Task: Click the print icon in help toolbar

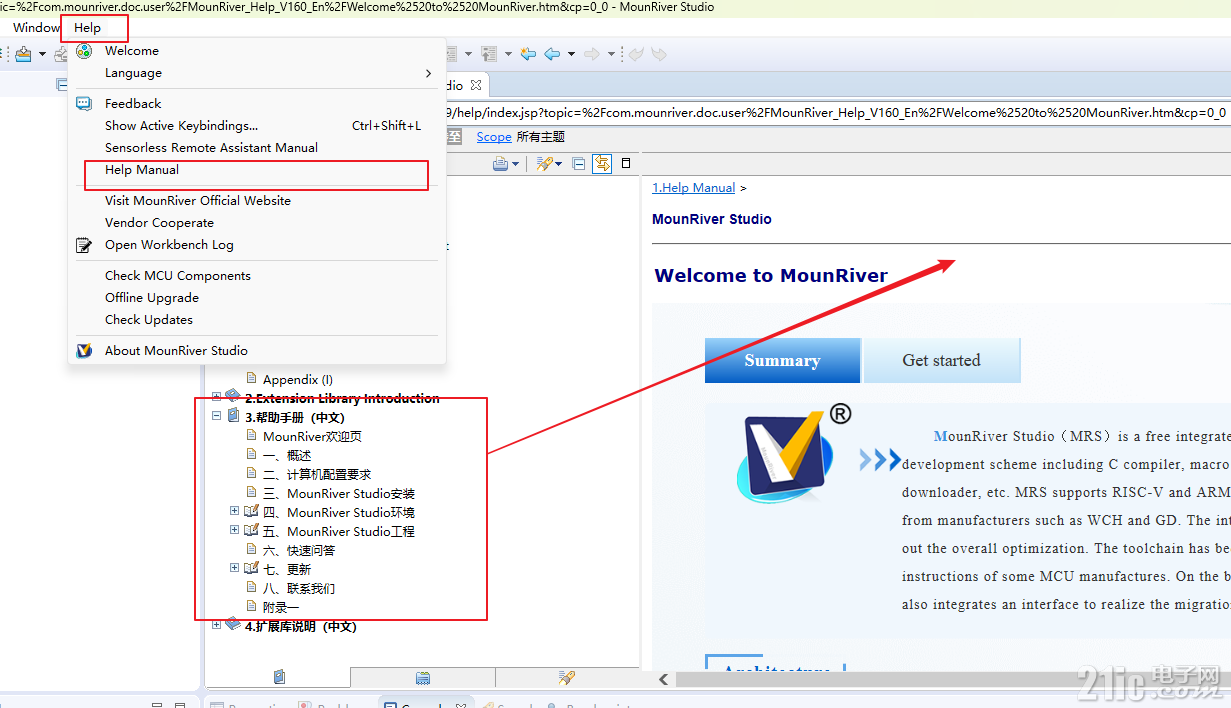Action: (x=501, y=164)
